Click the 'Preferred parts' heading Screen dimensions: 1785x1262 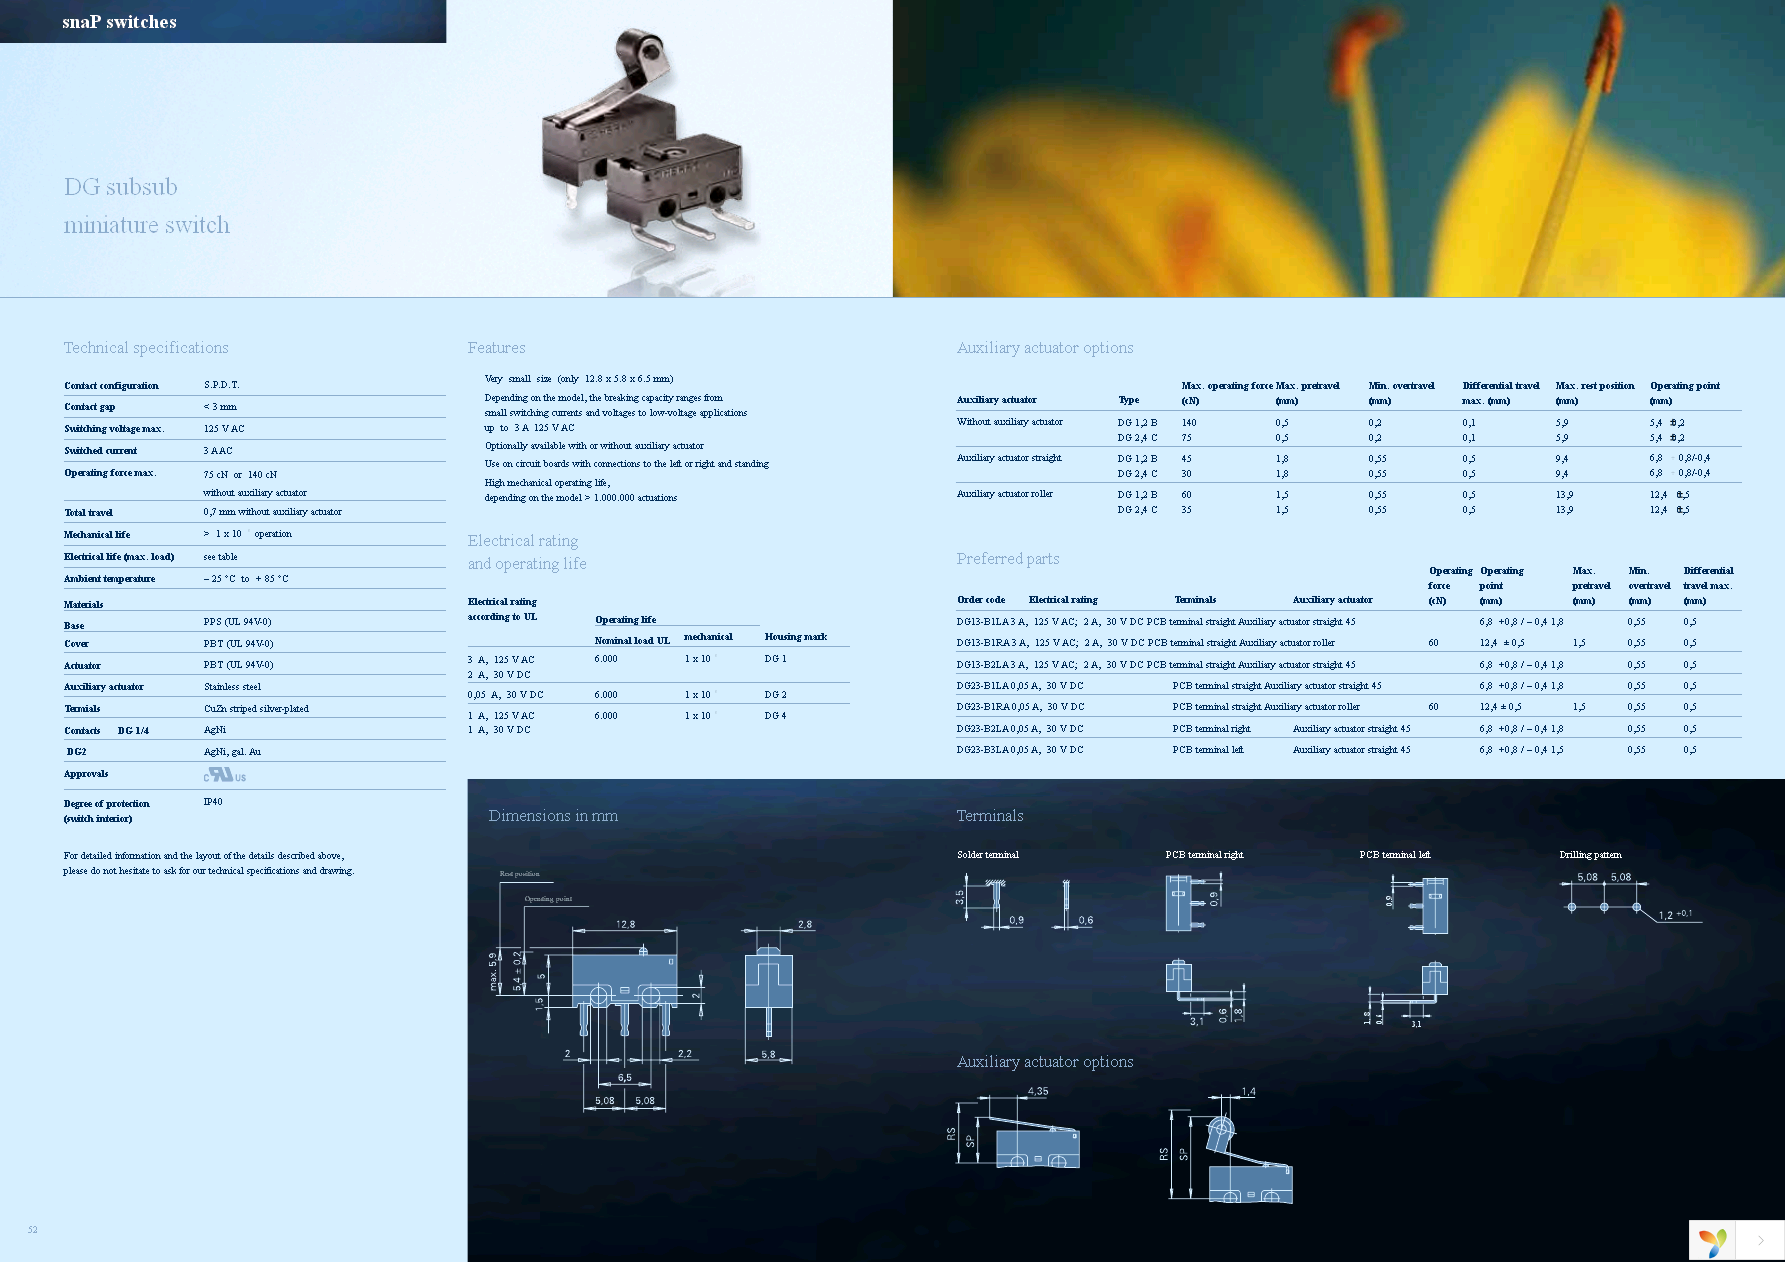click(x=1007, y=559)
